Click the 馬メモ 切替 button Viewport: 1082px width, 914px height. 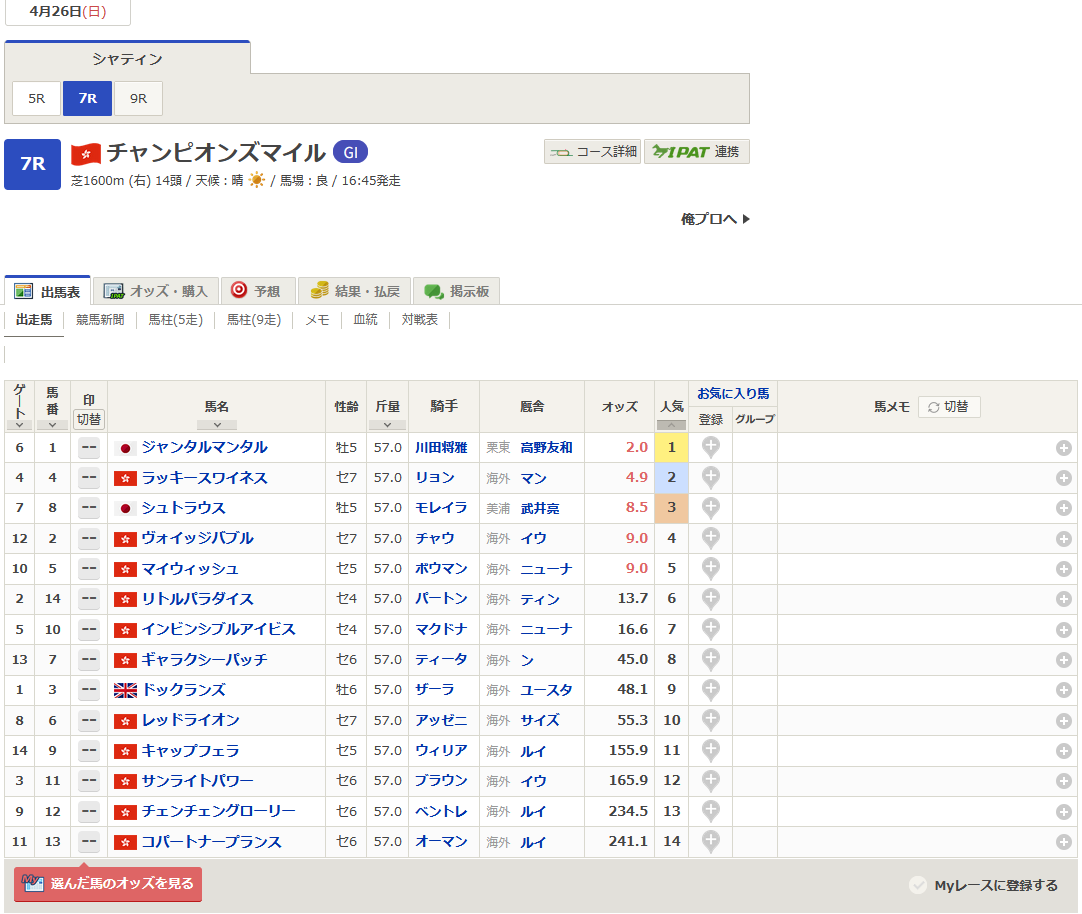click(x=949, y=407)
